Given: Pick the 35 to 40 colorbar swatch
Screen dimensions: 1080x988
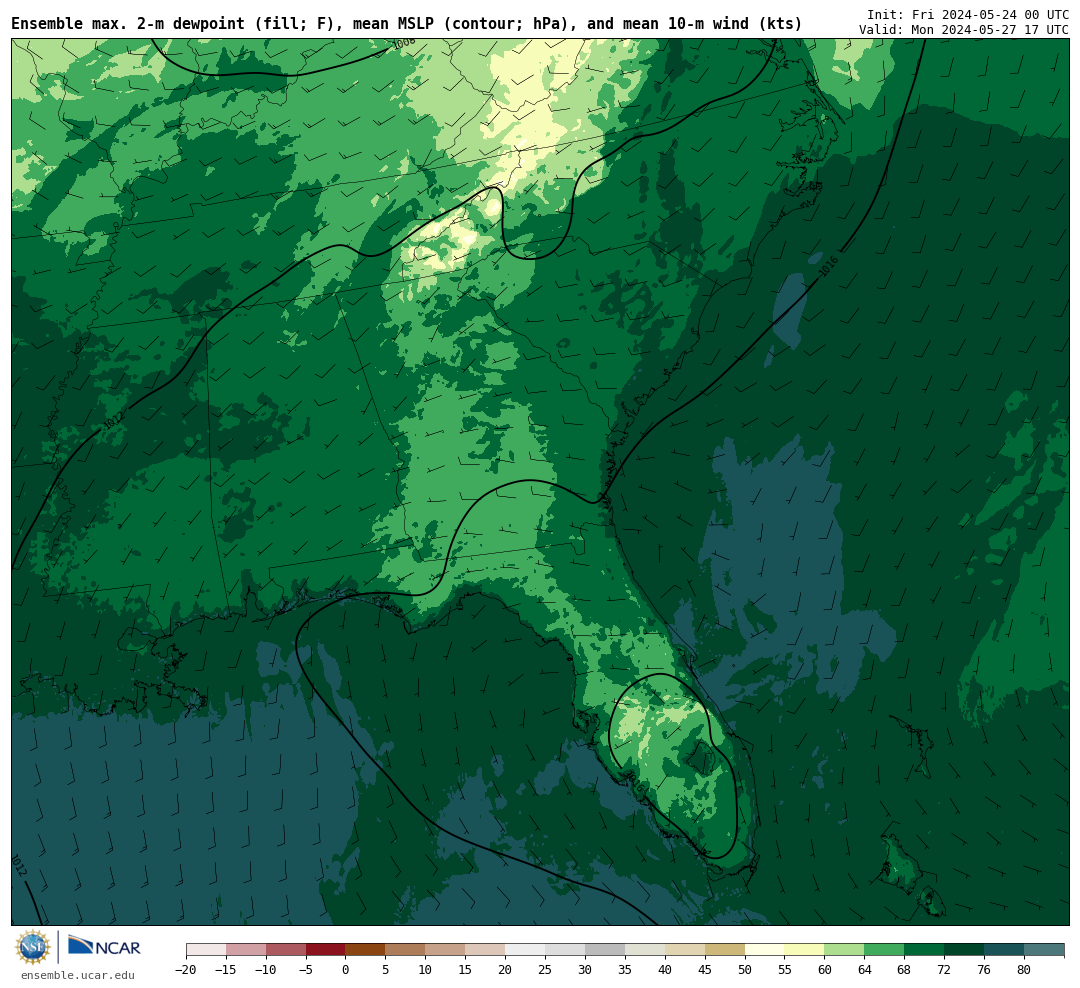Looking at the screenshot, I should pyautogui.click(x=645, y=950).
